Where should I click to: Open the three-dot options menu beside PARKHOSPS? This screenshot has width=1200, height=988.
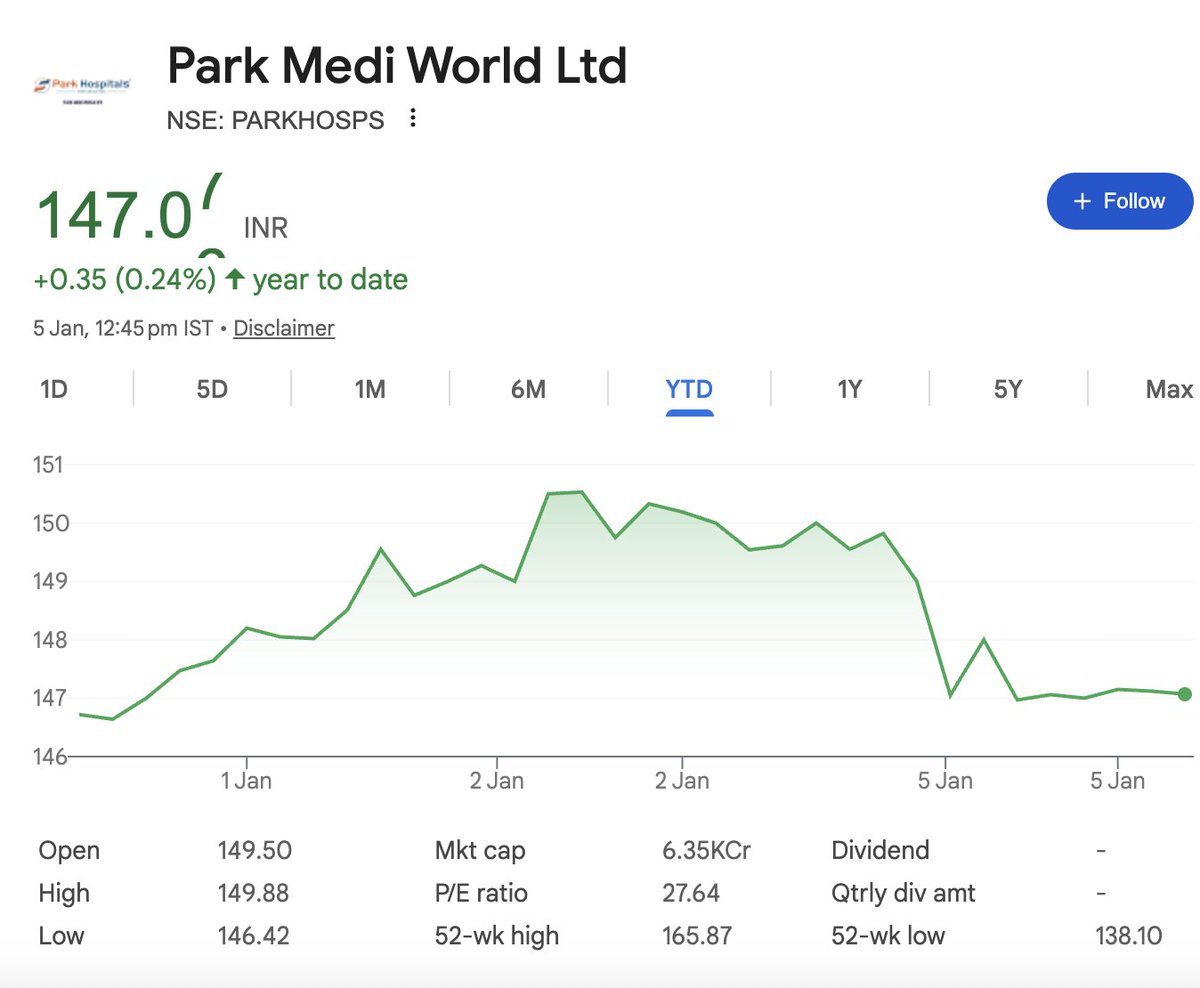click(x=413, y=119)
